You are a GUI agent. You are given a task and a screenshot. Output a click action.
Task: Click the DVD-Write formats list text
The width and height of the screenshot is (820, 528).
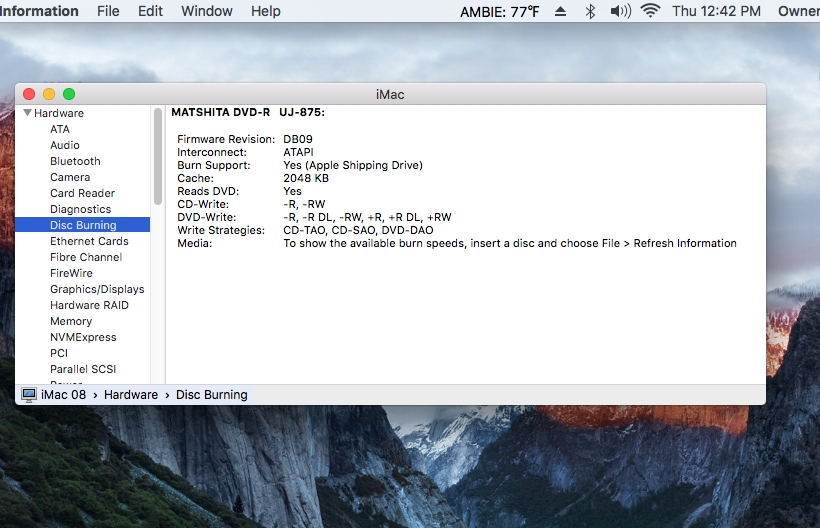(367, 217)
